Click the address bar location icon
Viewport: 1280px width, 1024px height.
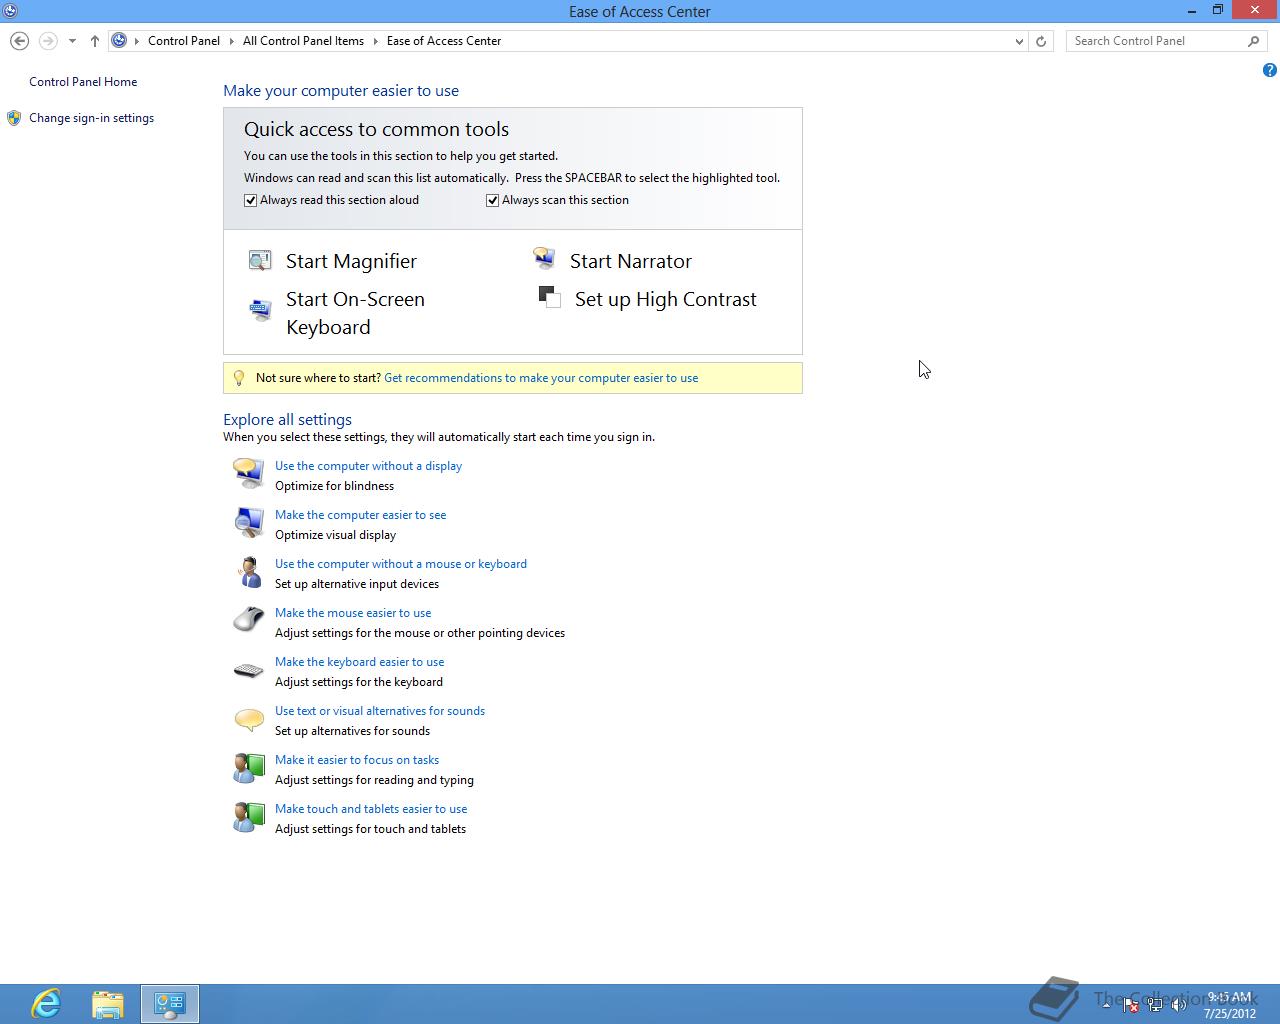(119, 41)
